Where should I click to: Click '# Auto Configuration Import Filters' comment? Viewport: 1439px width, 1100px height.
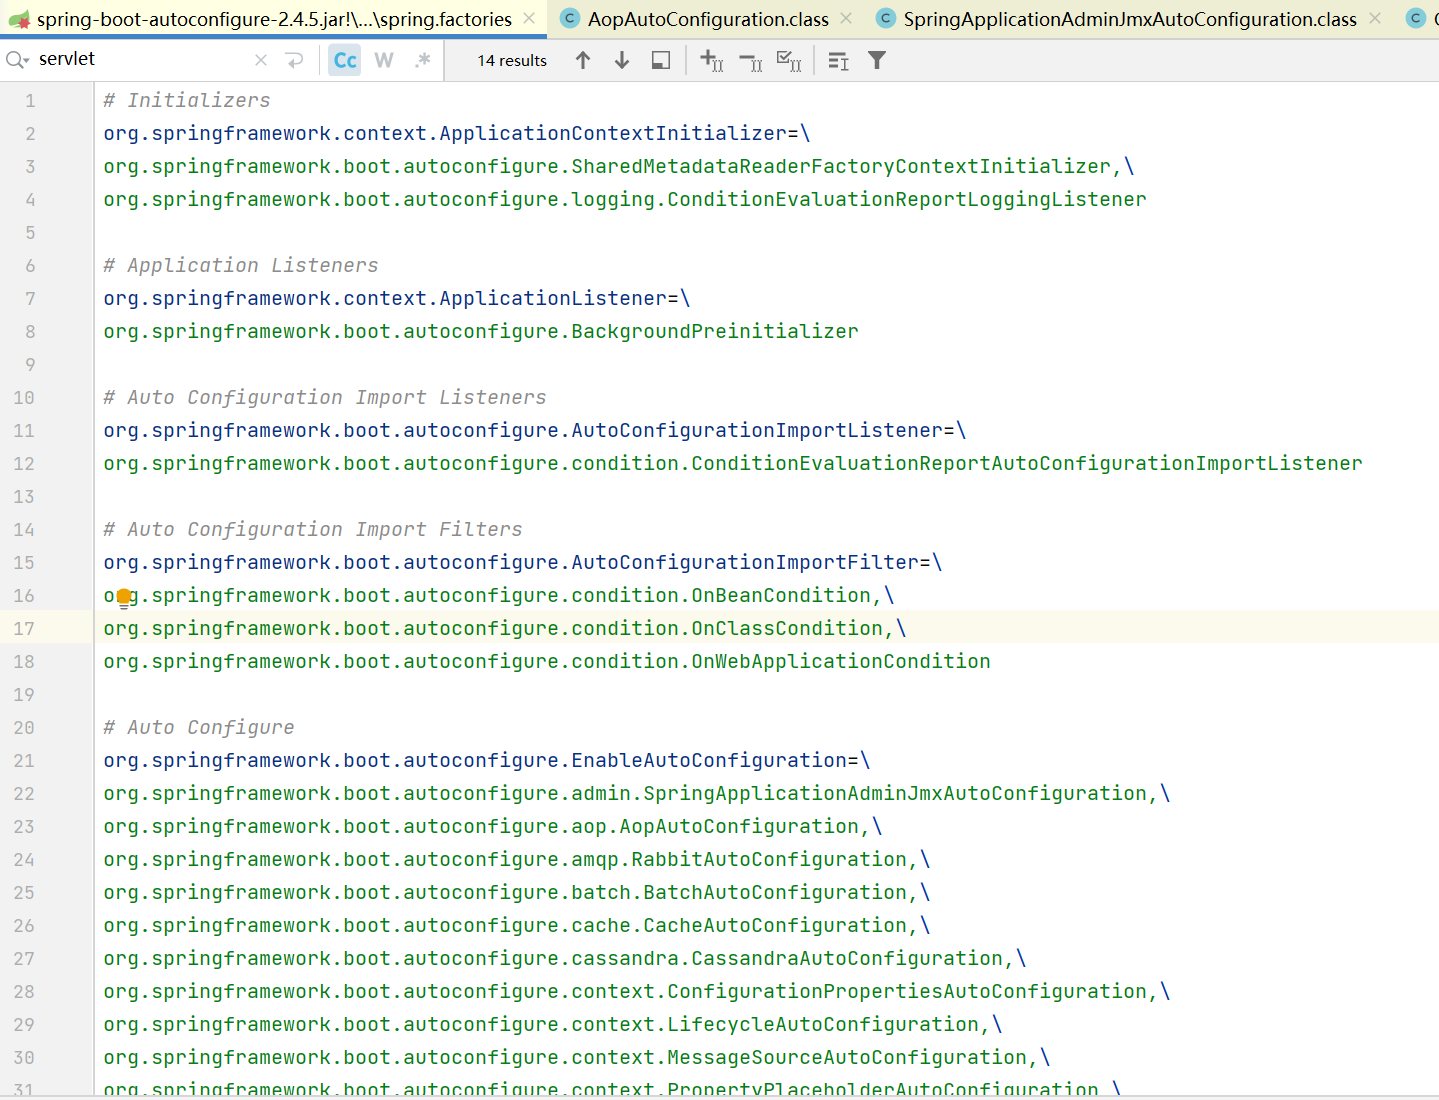tap(313, 529)
